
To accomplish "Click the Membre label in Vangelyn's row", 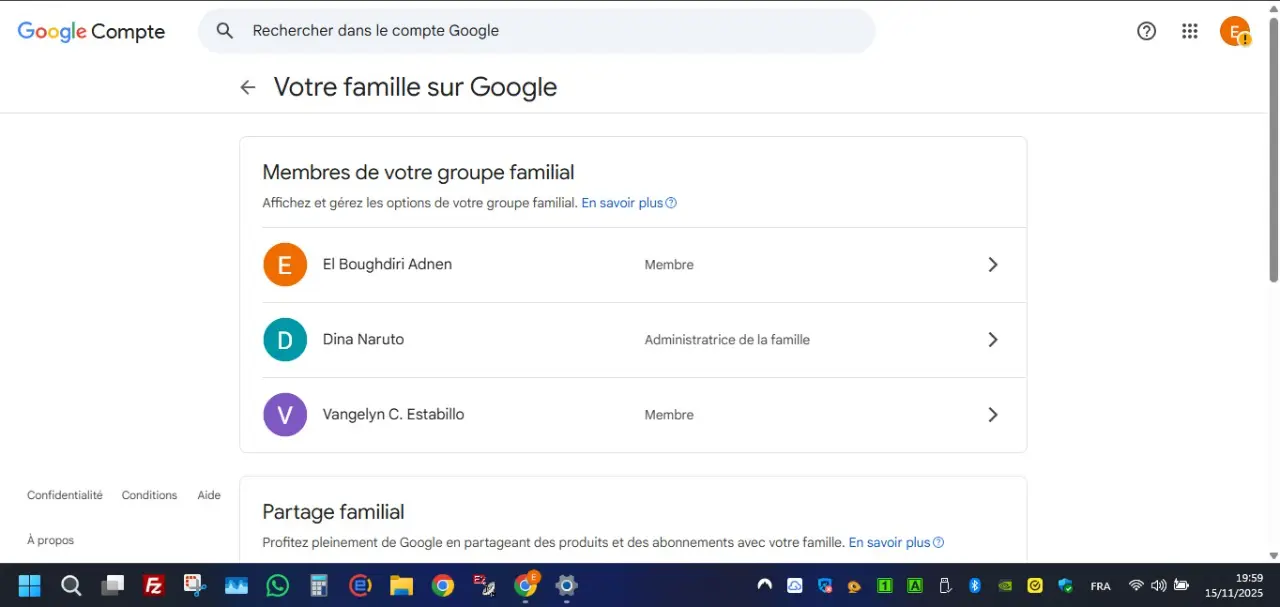I will coord(669,415).
